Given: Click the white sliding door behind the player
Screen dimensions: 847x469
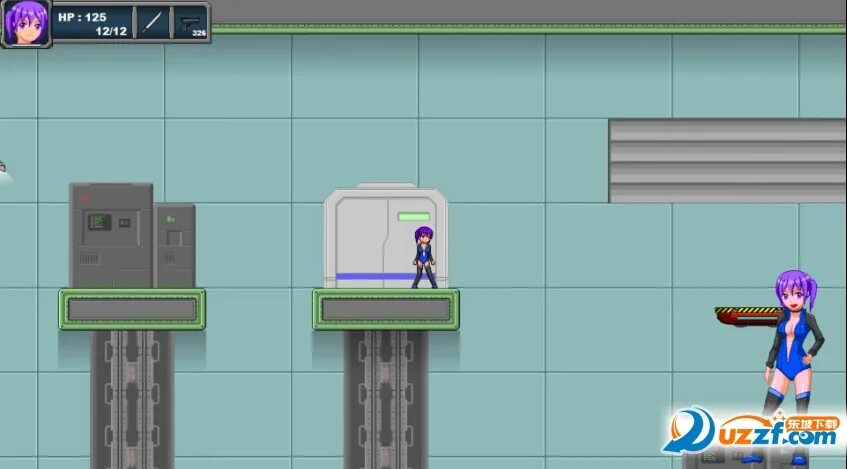Looking at the screenshot, I should coord(386,236).
